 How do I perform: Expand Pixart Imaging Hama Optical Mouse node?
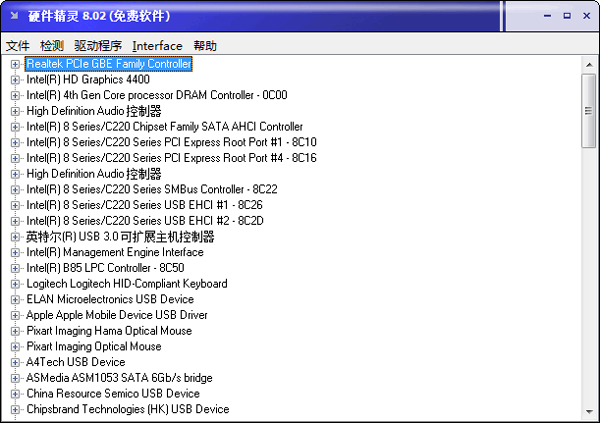point(15,331)
